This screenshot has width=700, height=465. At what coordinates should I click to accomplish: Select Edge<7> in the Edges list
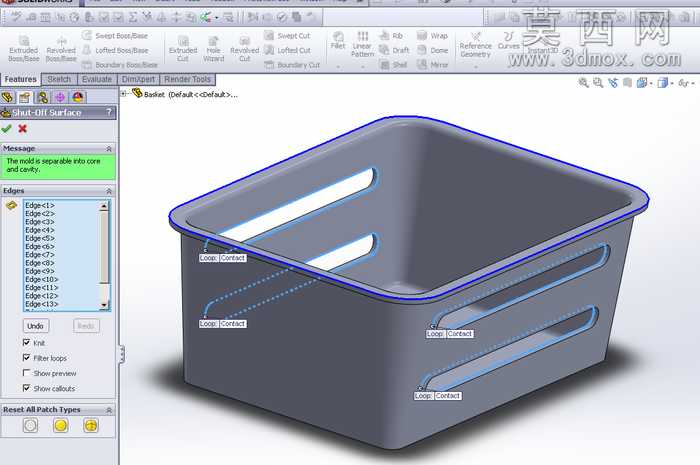click(40, 255)
